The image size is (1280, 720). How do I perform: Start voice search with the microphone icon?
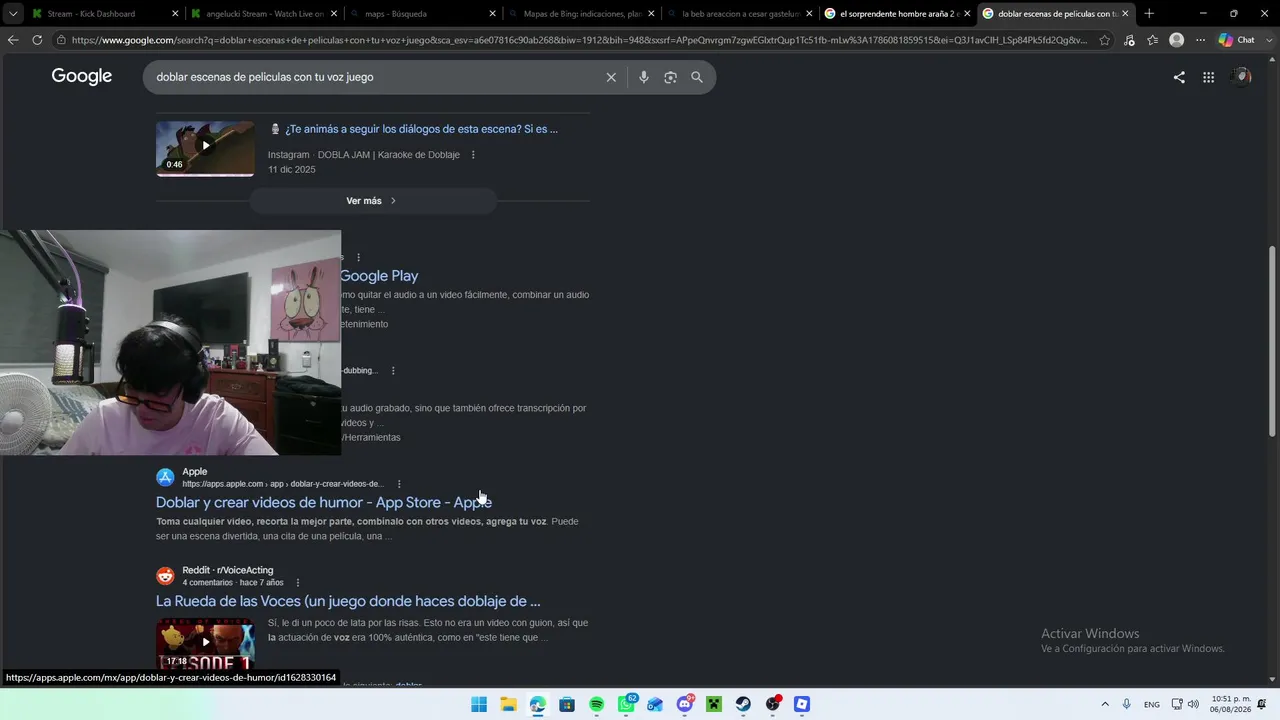(x=643, y=77)
